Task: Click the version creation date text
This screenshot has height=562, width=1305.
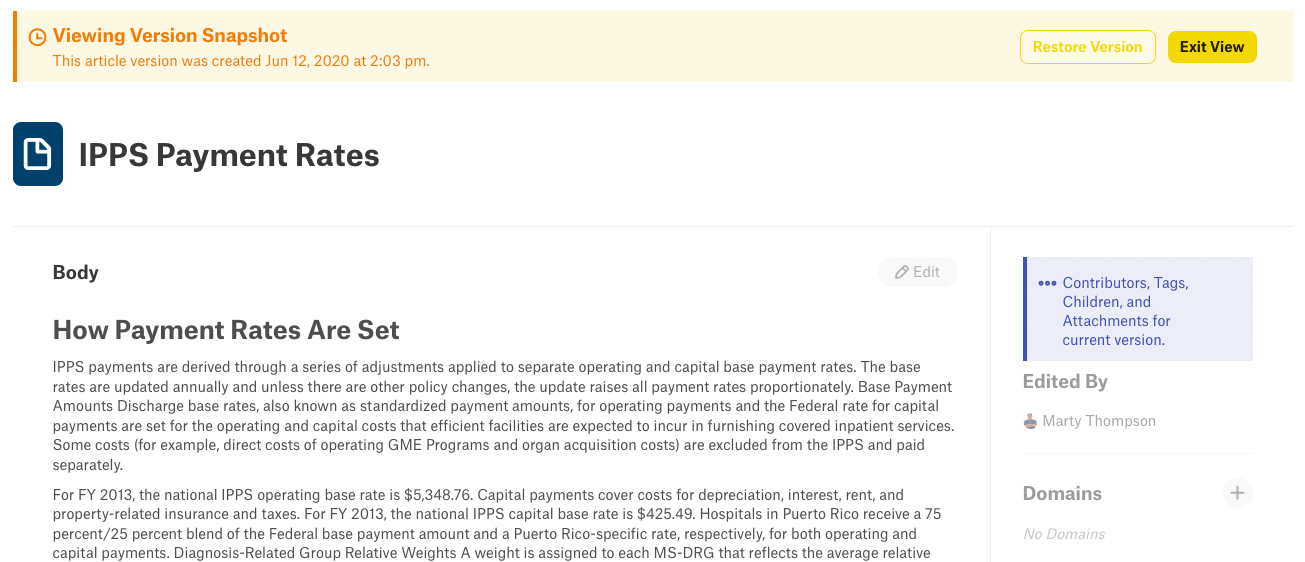Action: tap(241, 61)
